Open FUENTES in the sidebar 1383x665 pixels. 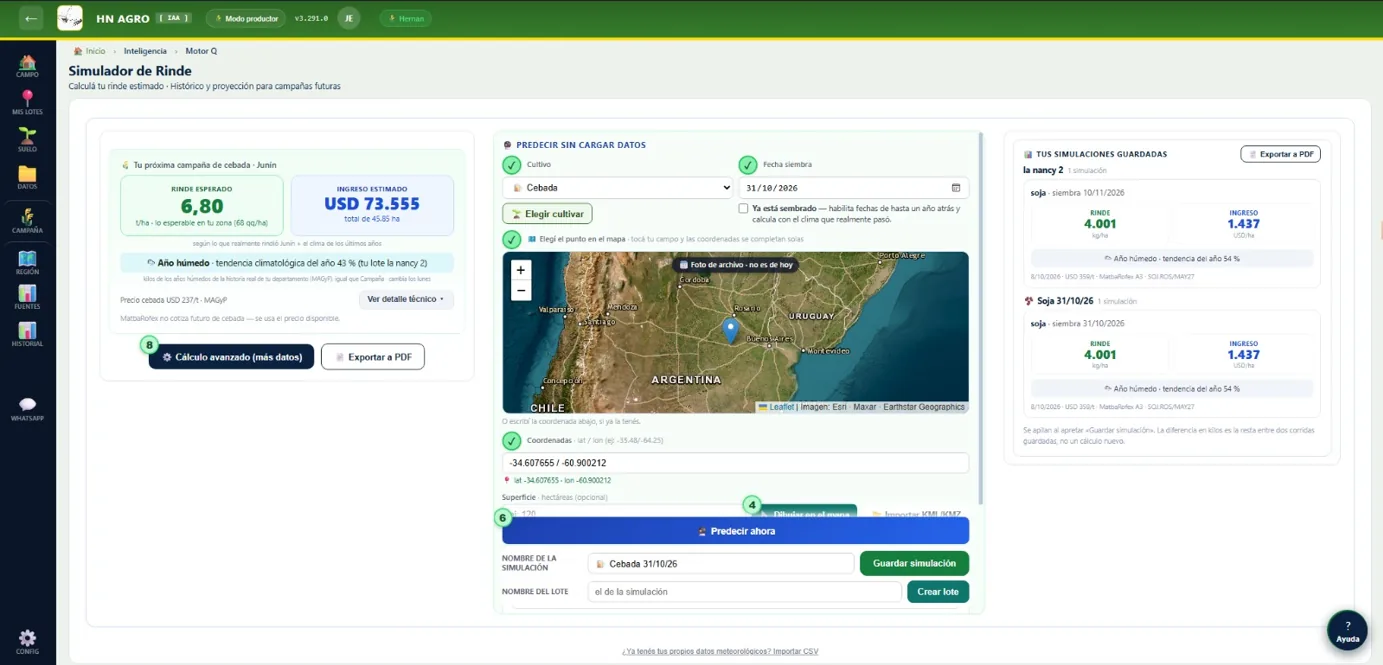coord(27,298)
